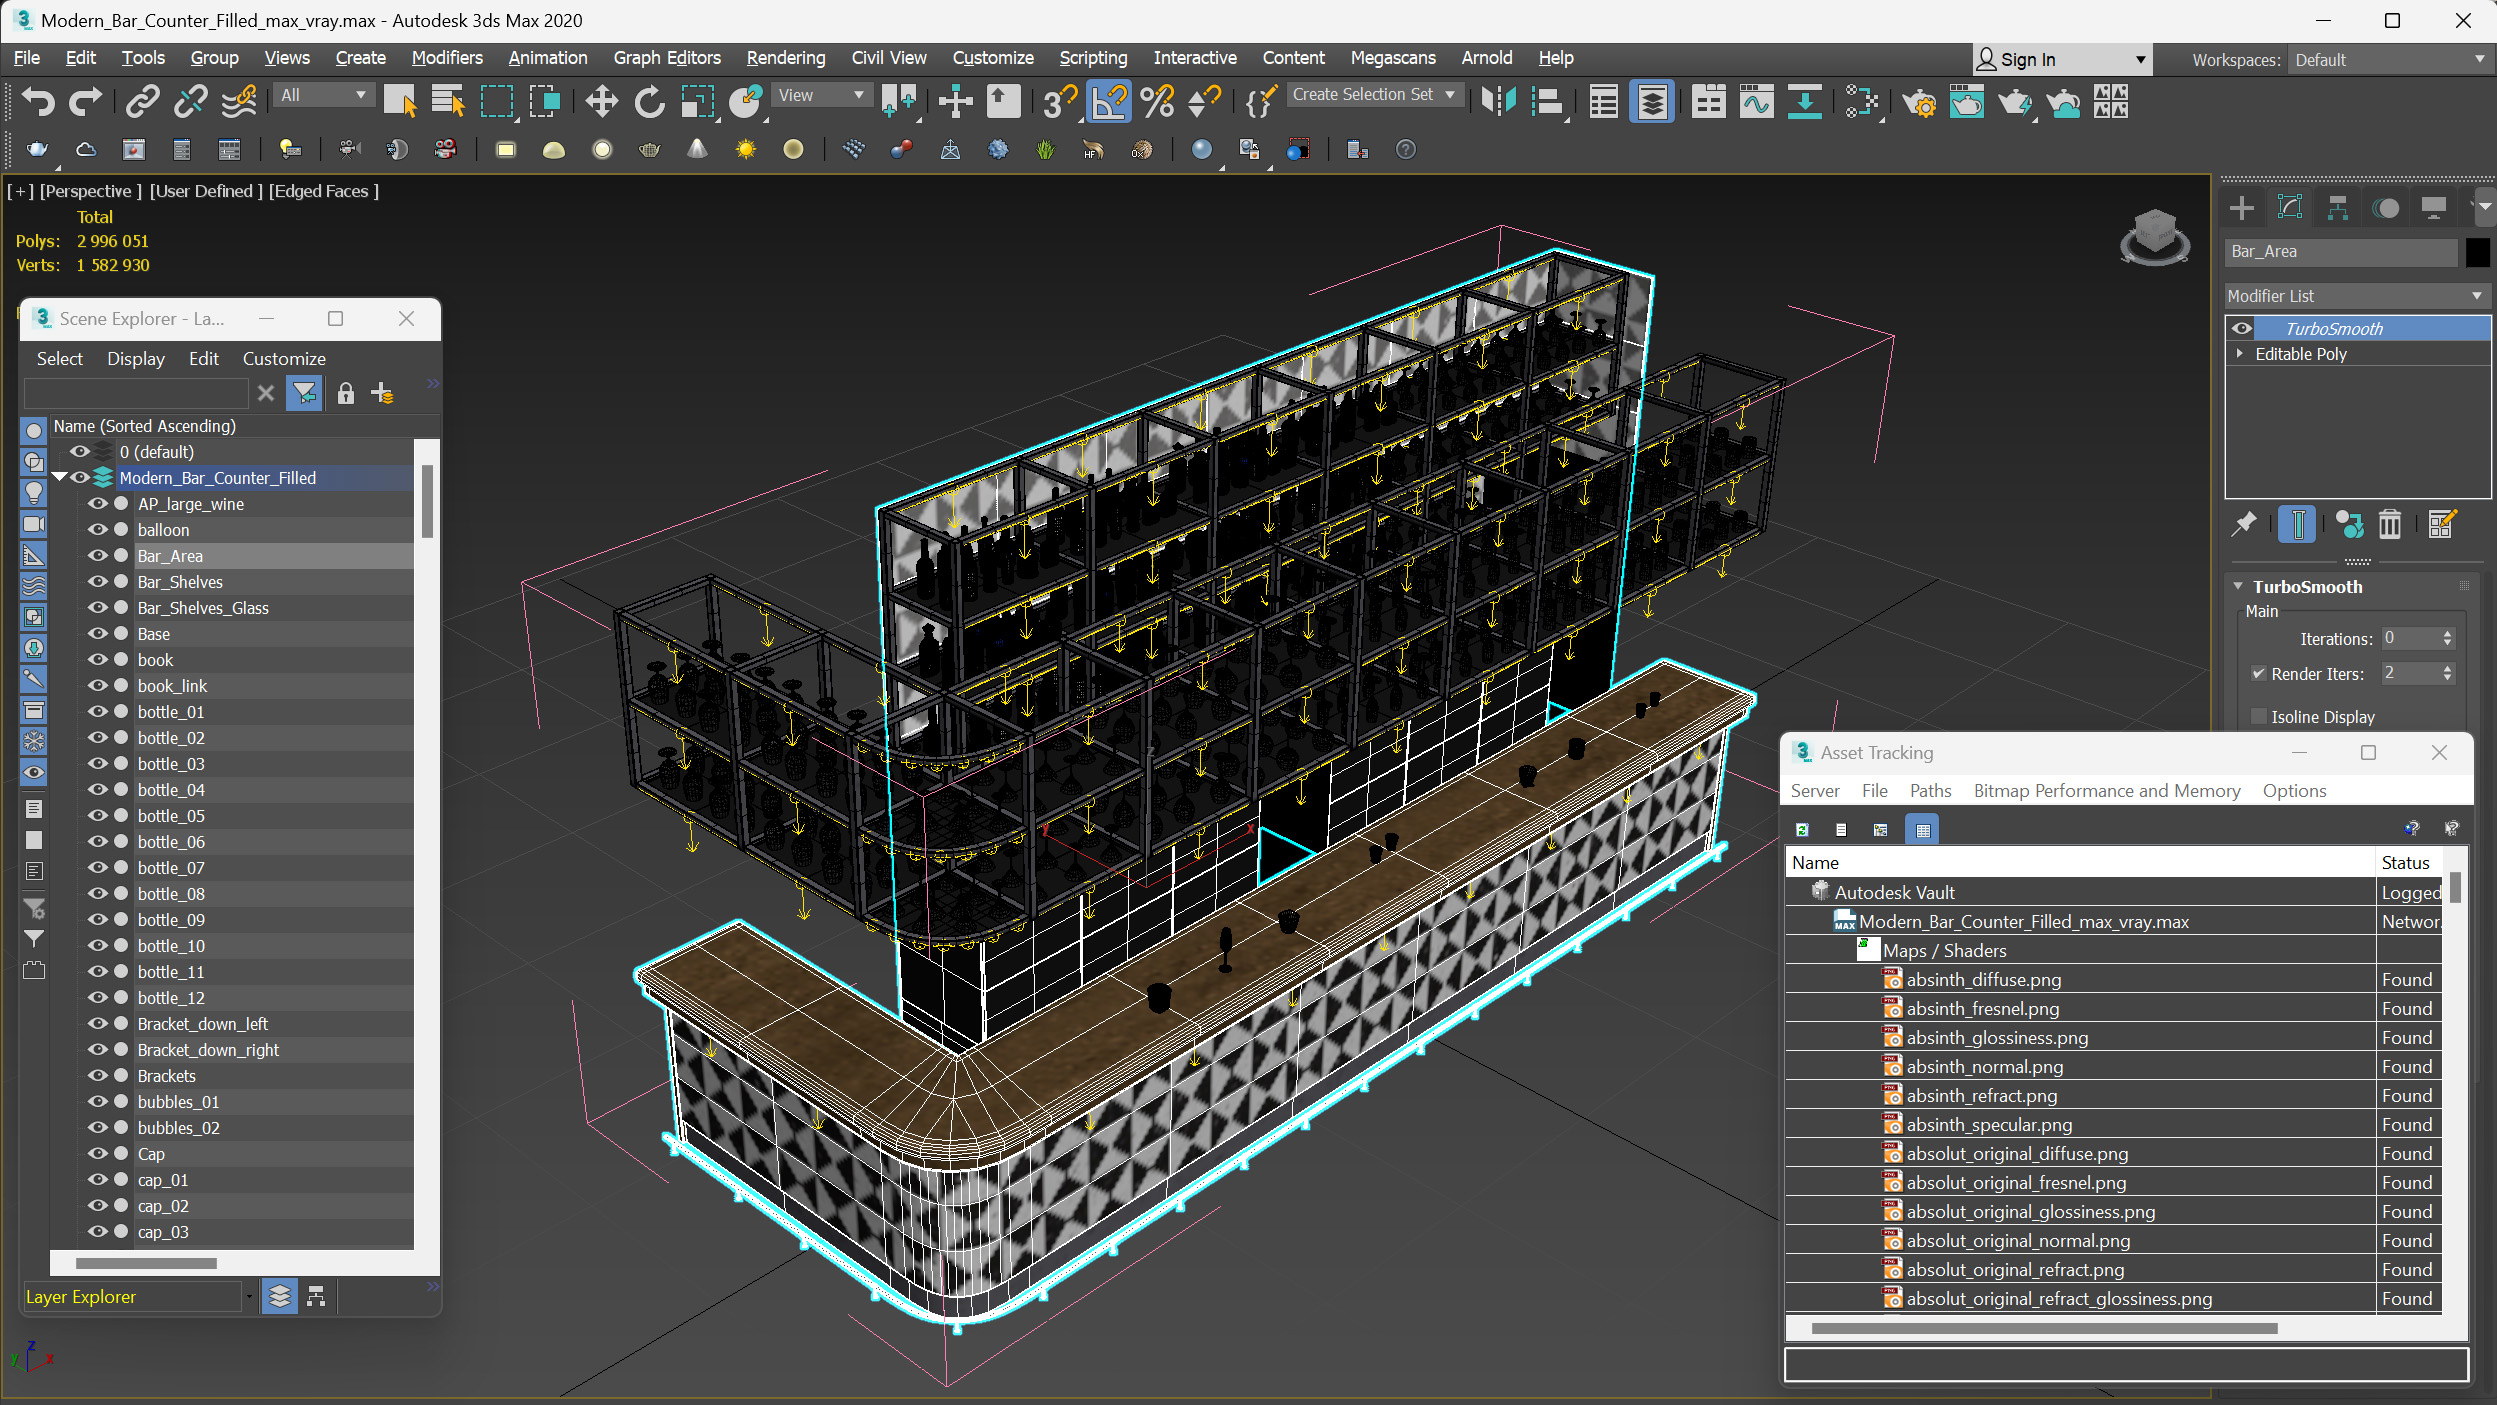Click the Sort by Layer icon at explorer bottom
The width and height of the screenshot is (2497, 1405).
(x=280, y=1296)
